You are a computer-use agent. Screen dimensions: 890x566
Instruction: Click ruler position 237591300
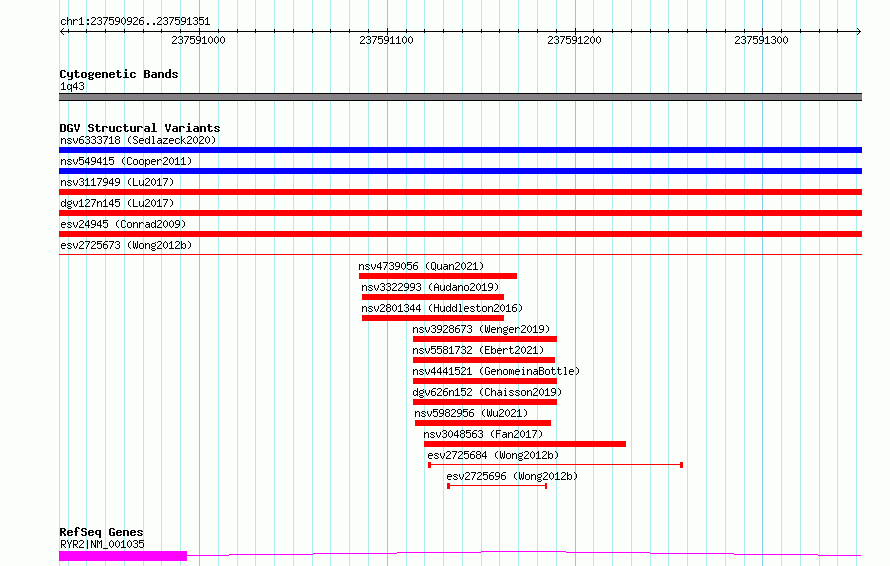point(761,40)
